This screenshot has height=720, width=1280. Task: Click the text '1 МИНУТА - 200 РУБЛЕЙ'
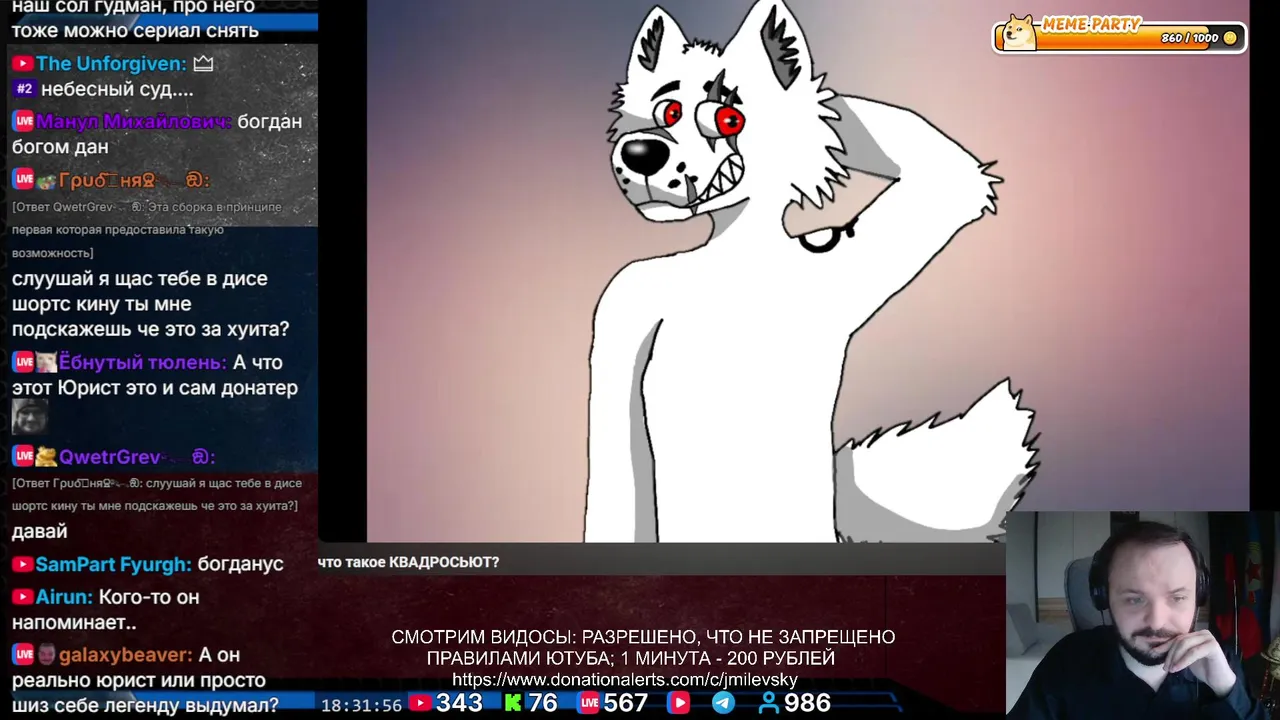[728, 659]
